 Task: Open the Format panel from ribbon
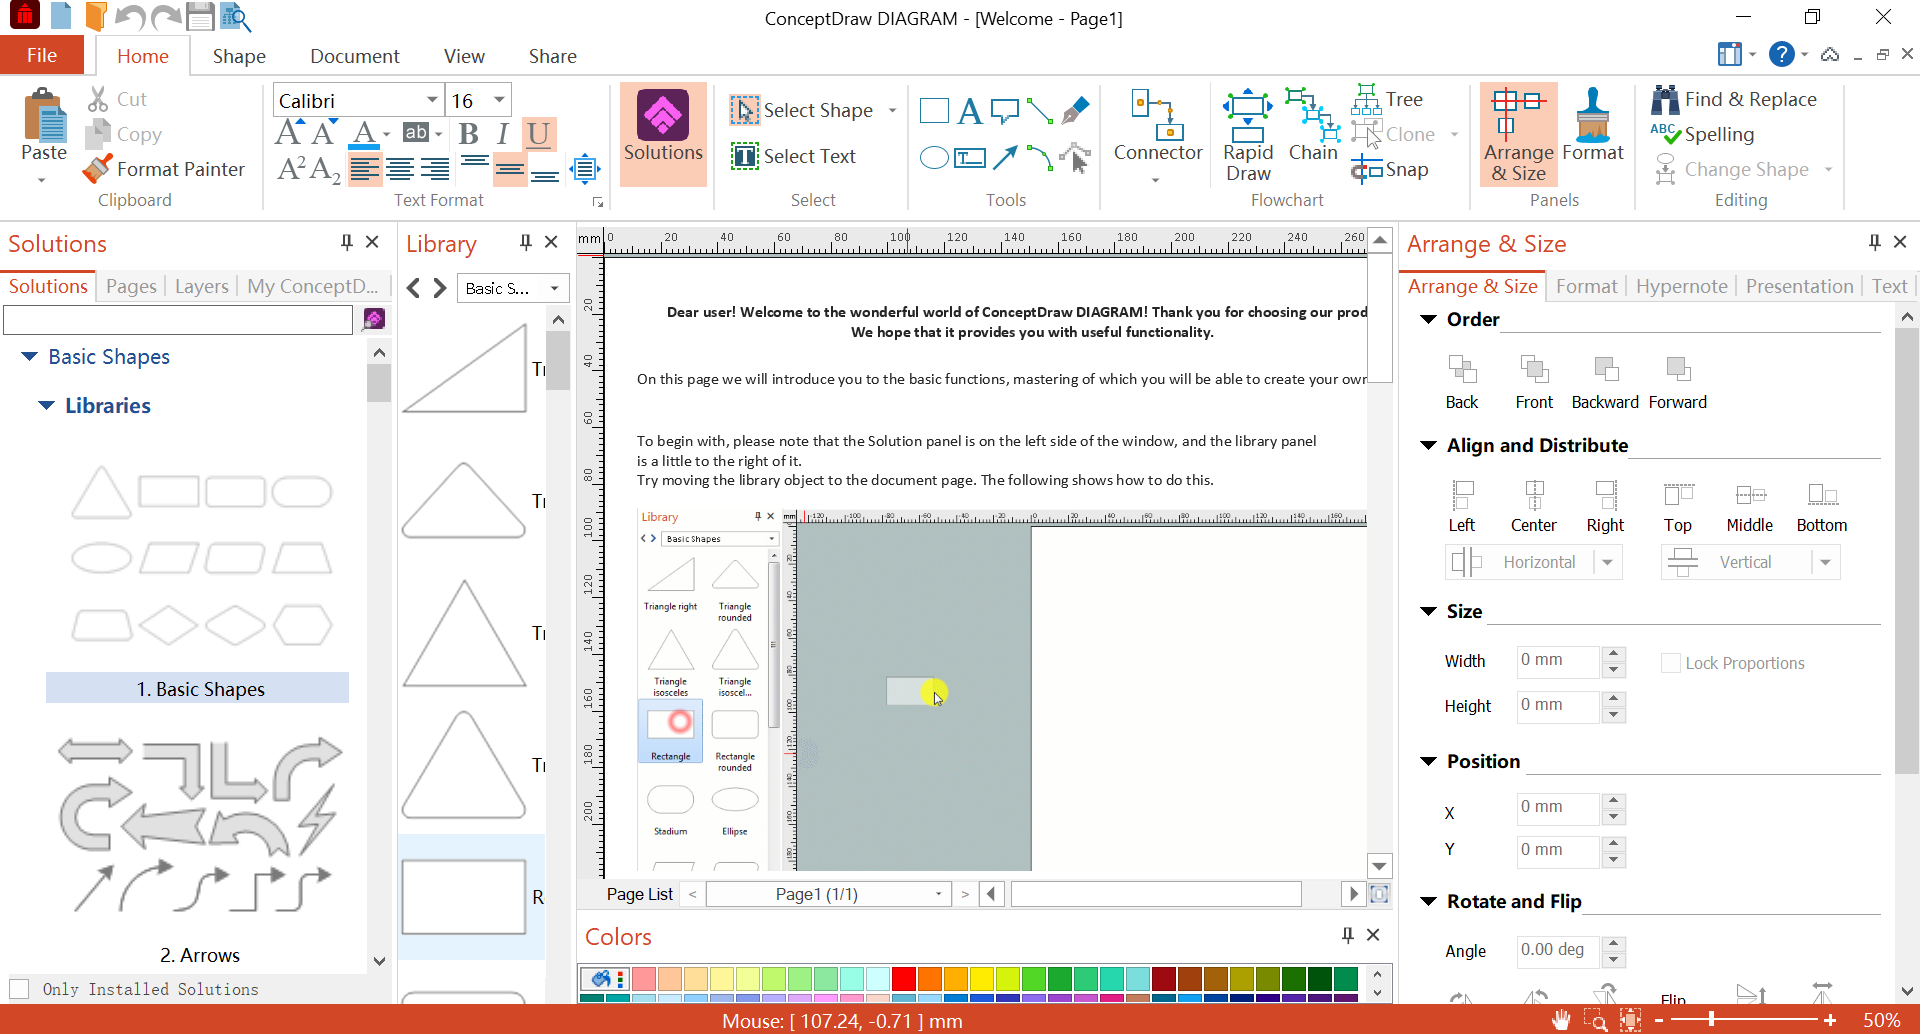click(1592, 125)
